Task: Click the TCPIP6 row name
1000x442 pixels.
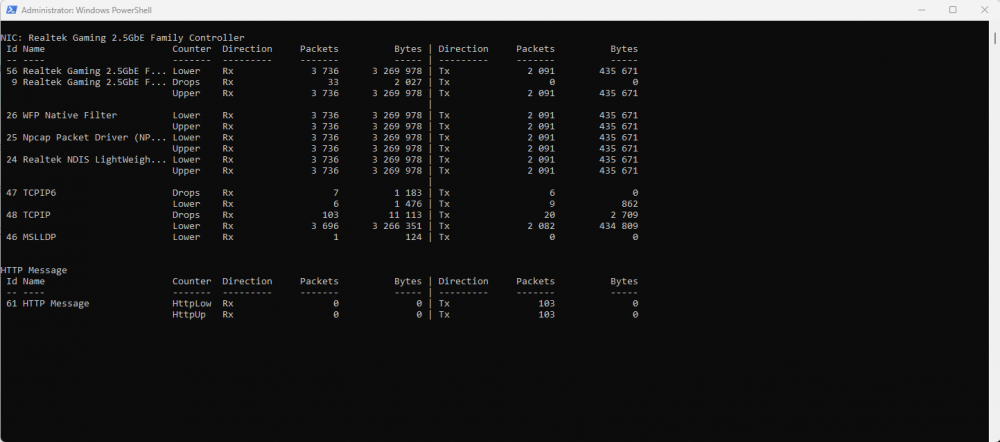Action: (41, 192)
